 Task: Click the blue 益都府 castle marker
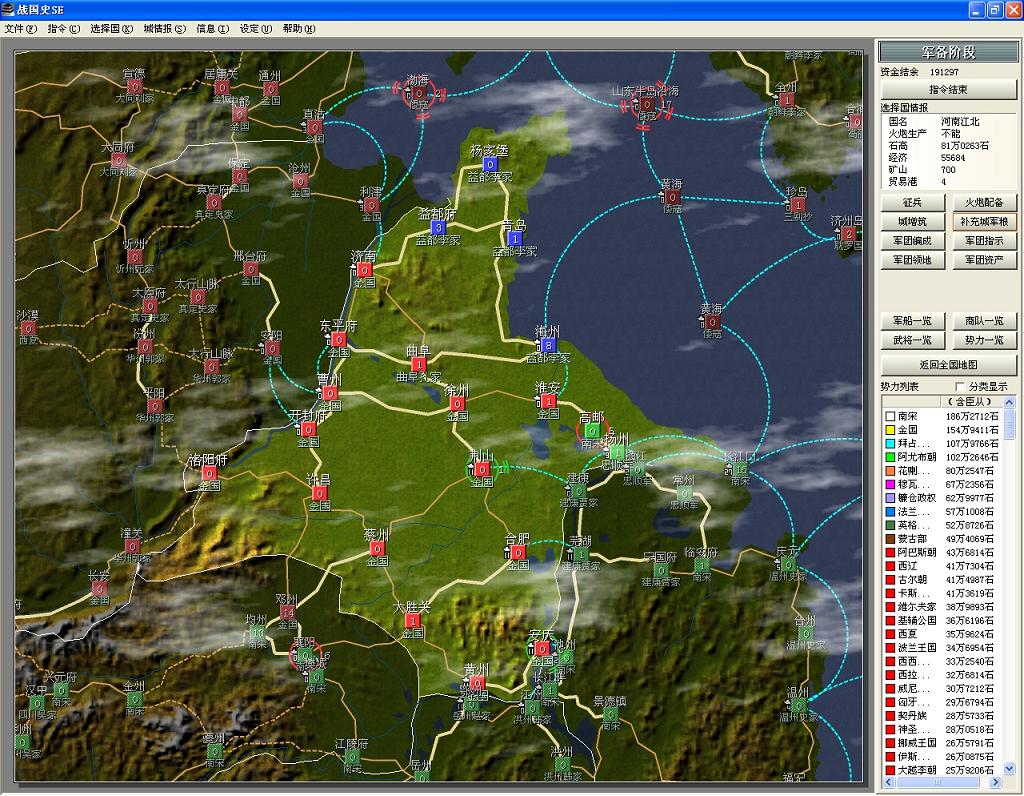point(438,227)
